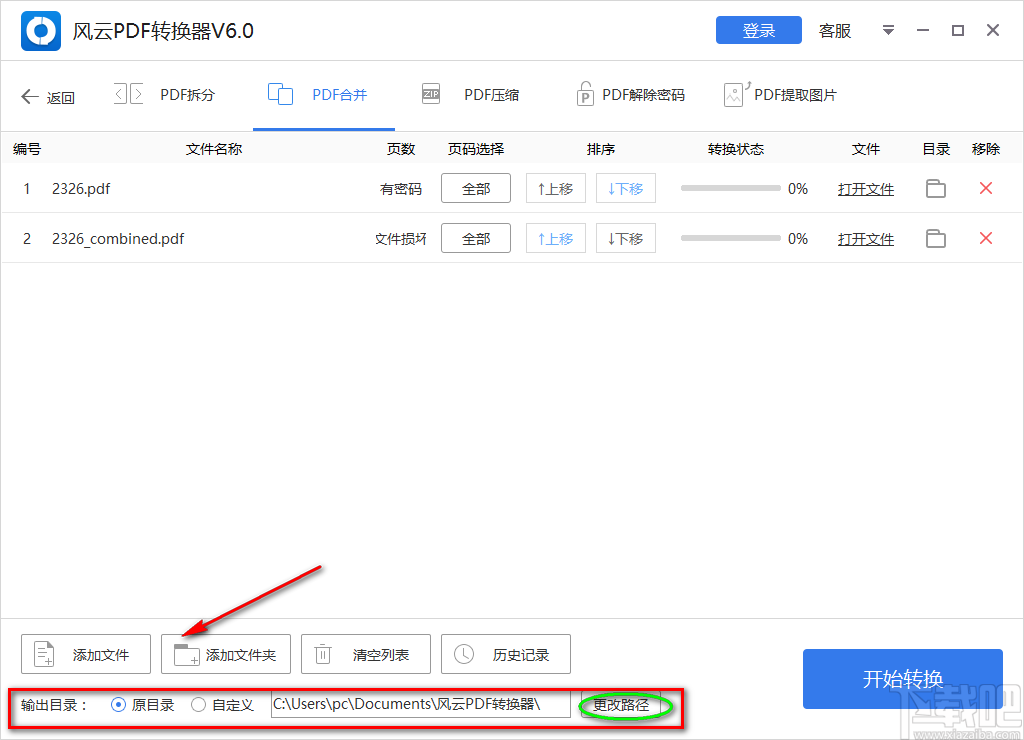The width and height of the screenshot is (1024, 740).
Task: Close the converter window
Action: [993, 30]
